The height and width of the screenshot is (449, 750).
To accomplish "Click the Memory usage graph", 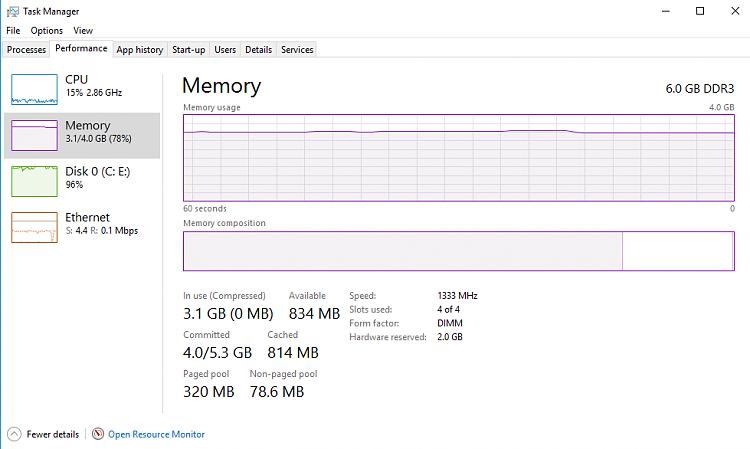I will click(459, 158).
